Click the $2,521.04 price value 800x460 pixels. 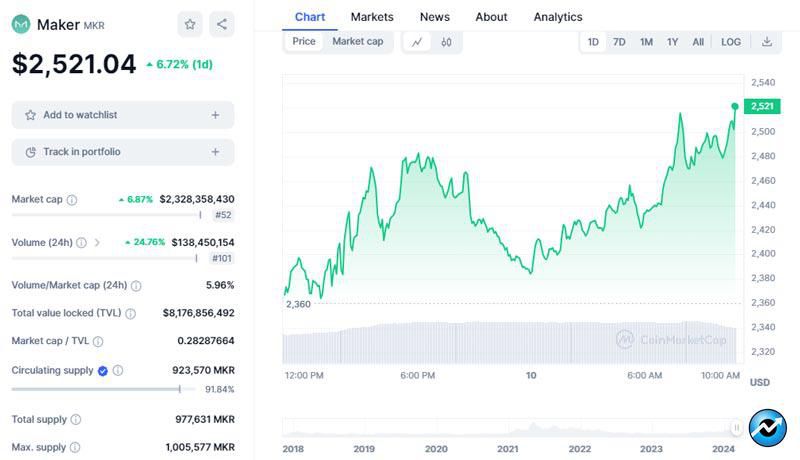click(x=74, y=64)
